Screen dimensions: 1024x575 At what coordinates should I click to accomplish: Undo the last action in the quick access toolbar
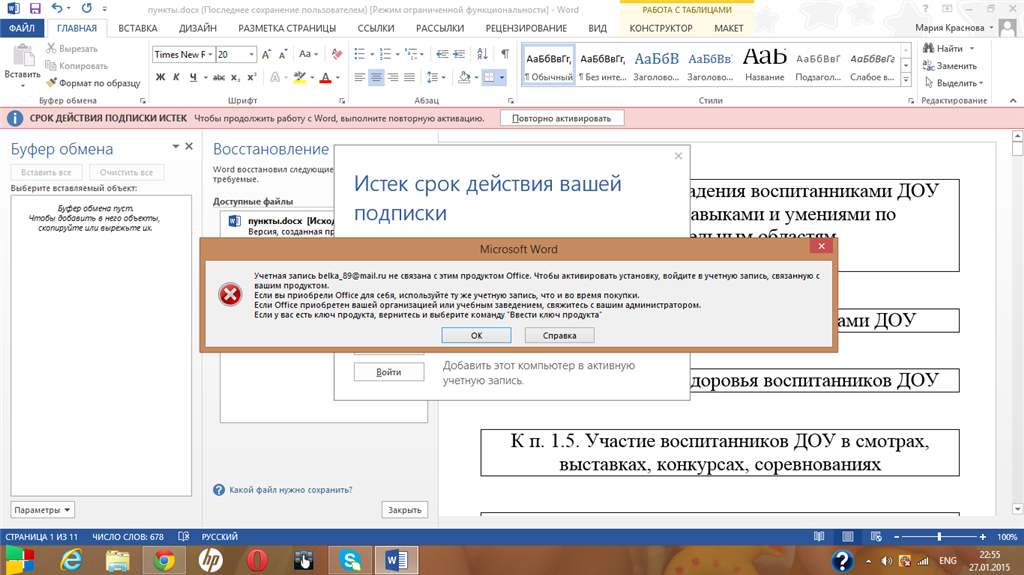coord(57,9)
